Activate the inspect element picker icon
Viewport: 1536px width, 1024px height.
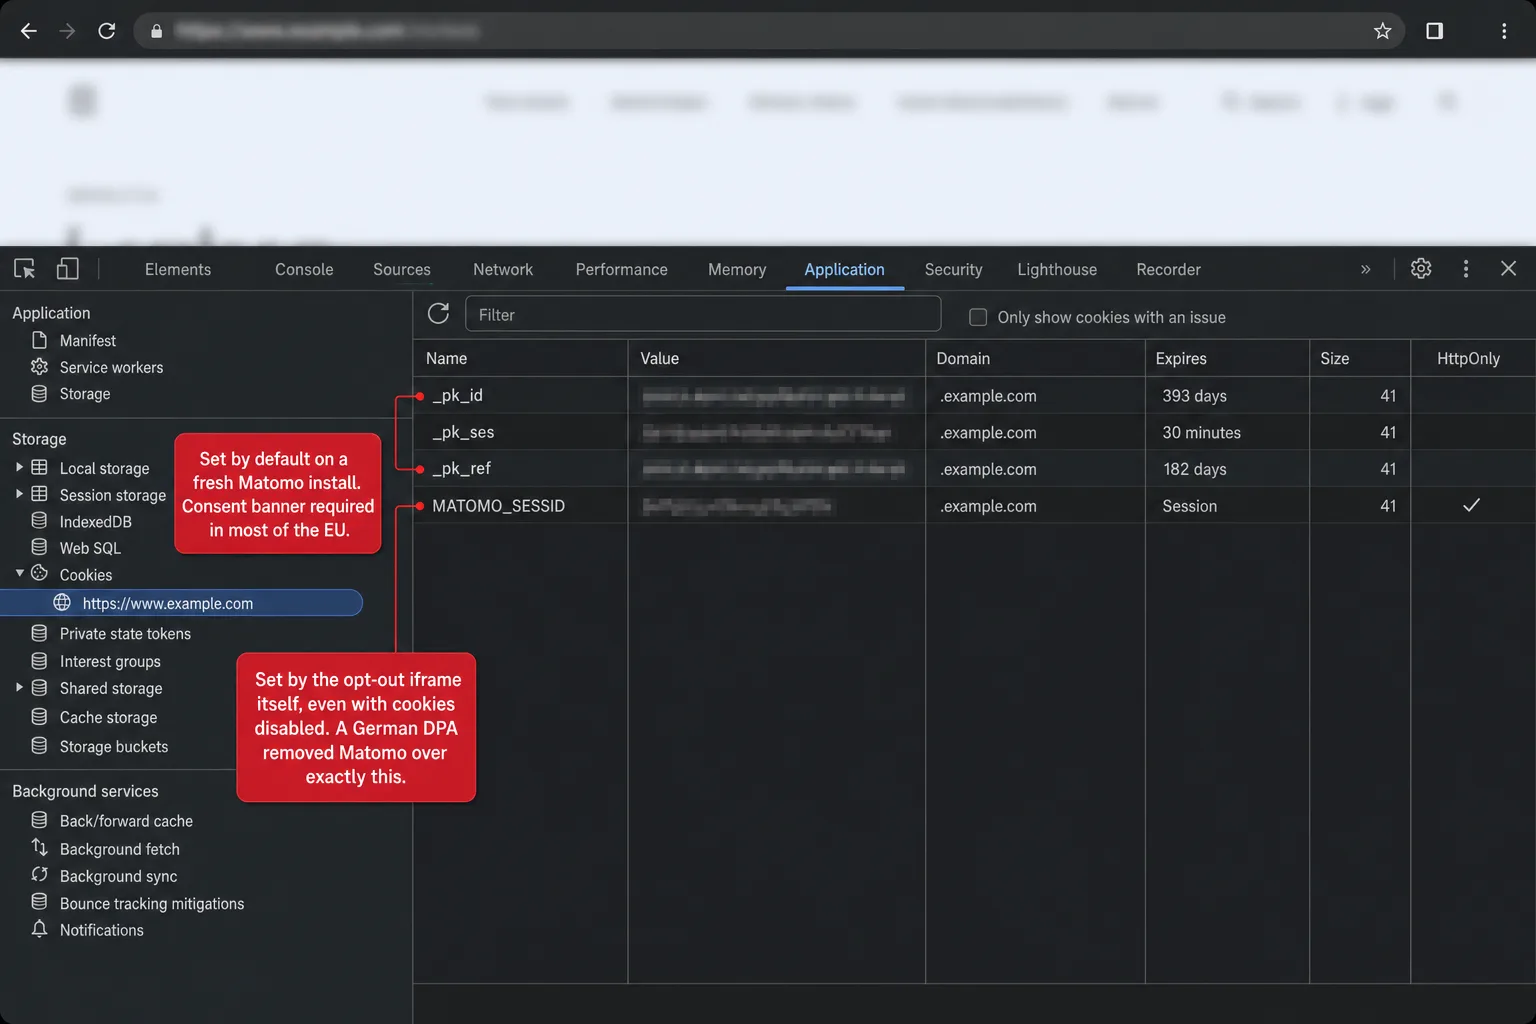(25, 269)
